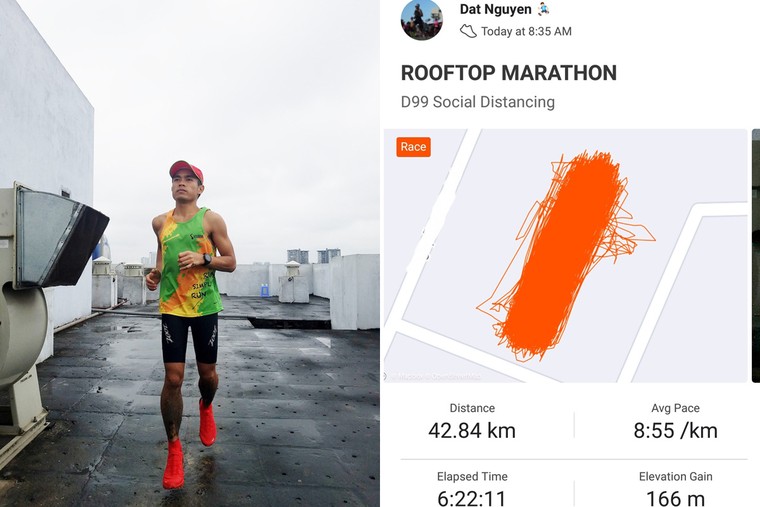The height and width of the screenshot is (507, 760).
Task: Select the Avg Pace 8:55 /km stat
Action: 675,424
